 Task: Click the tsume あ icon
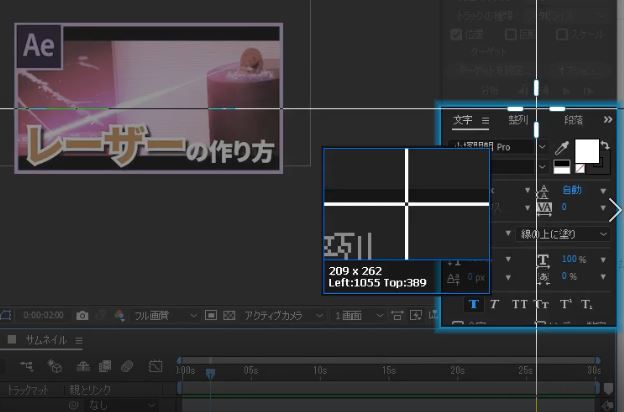(543, 277)
